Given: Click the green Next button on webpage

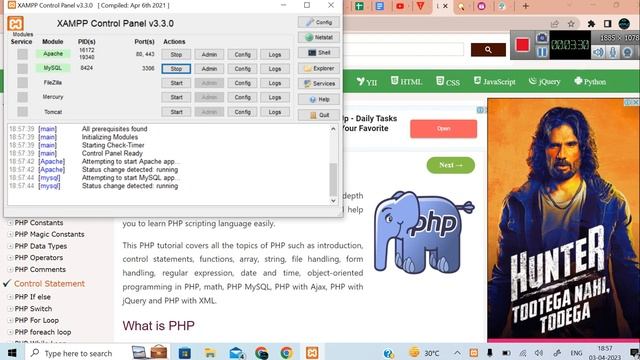Looking at the screenshot, I should pyautogui.click(x=451, y=165).
